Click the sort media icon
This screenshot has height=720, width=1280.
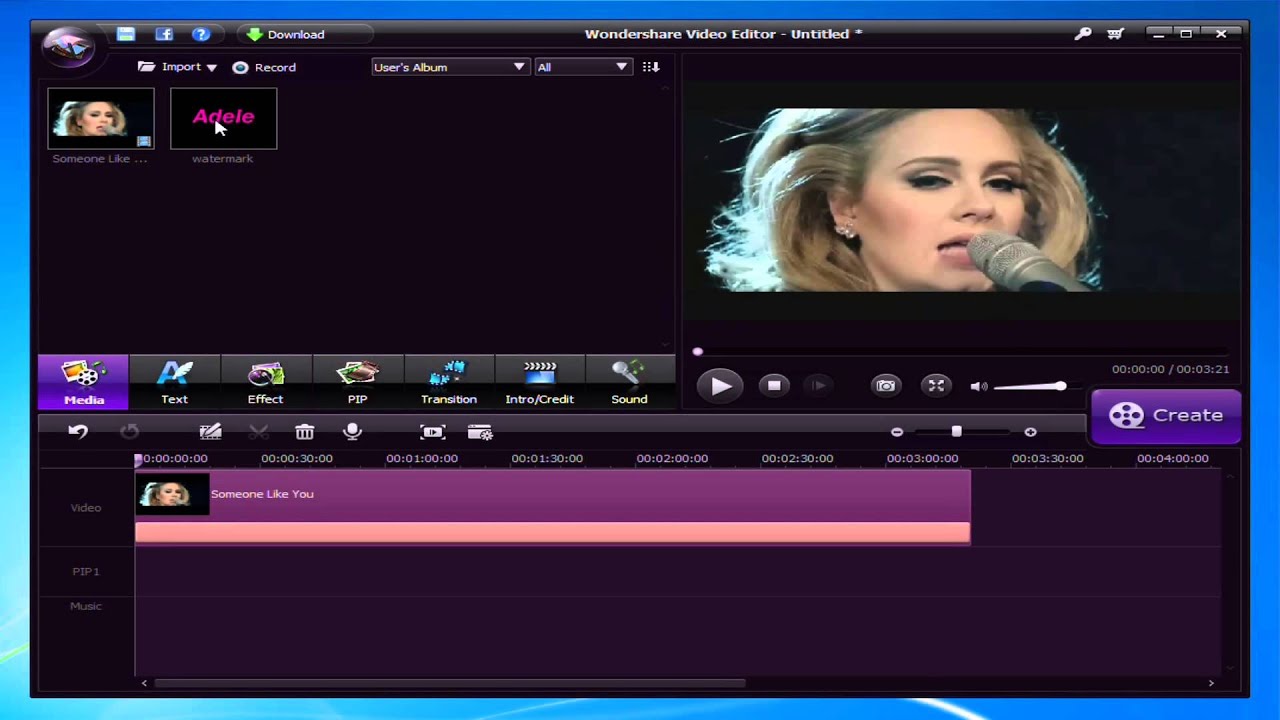pyautogui.click(x=651, y=67)
